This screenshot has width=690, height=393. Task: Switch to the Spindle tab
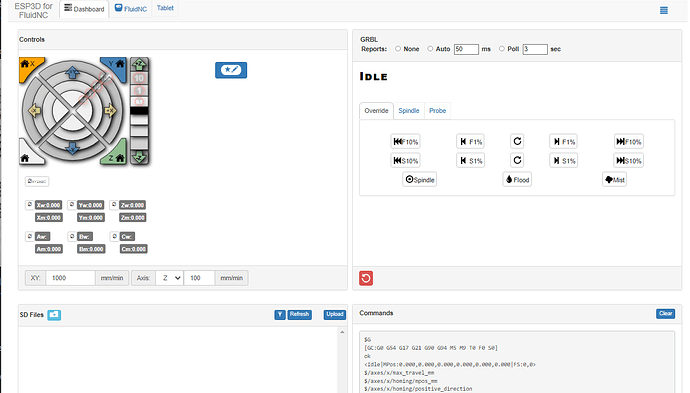click(409, 111)
